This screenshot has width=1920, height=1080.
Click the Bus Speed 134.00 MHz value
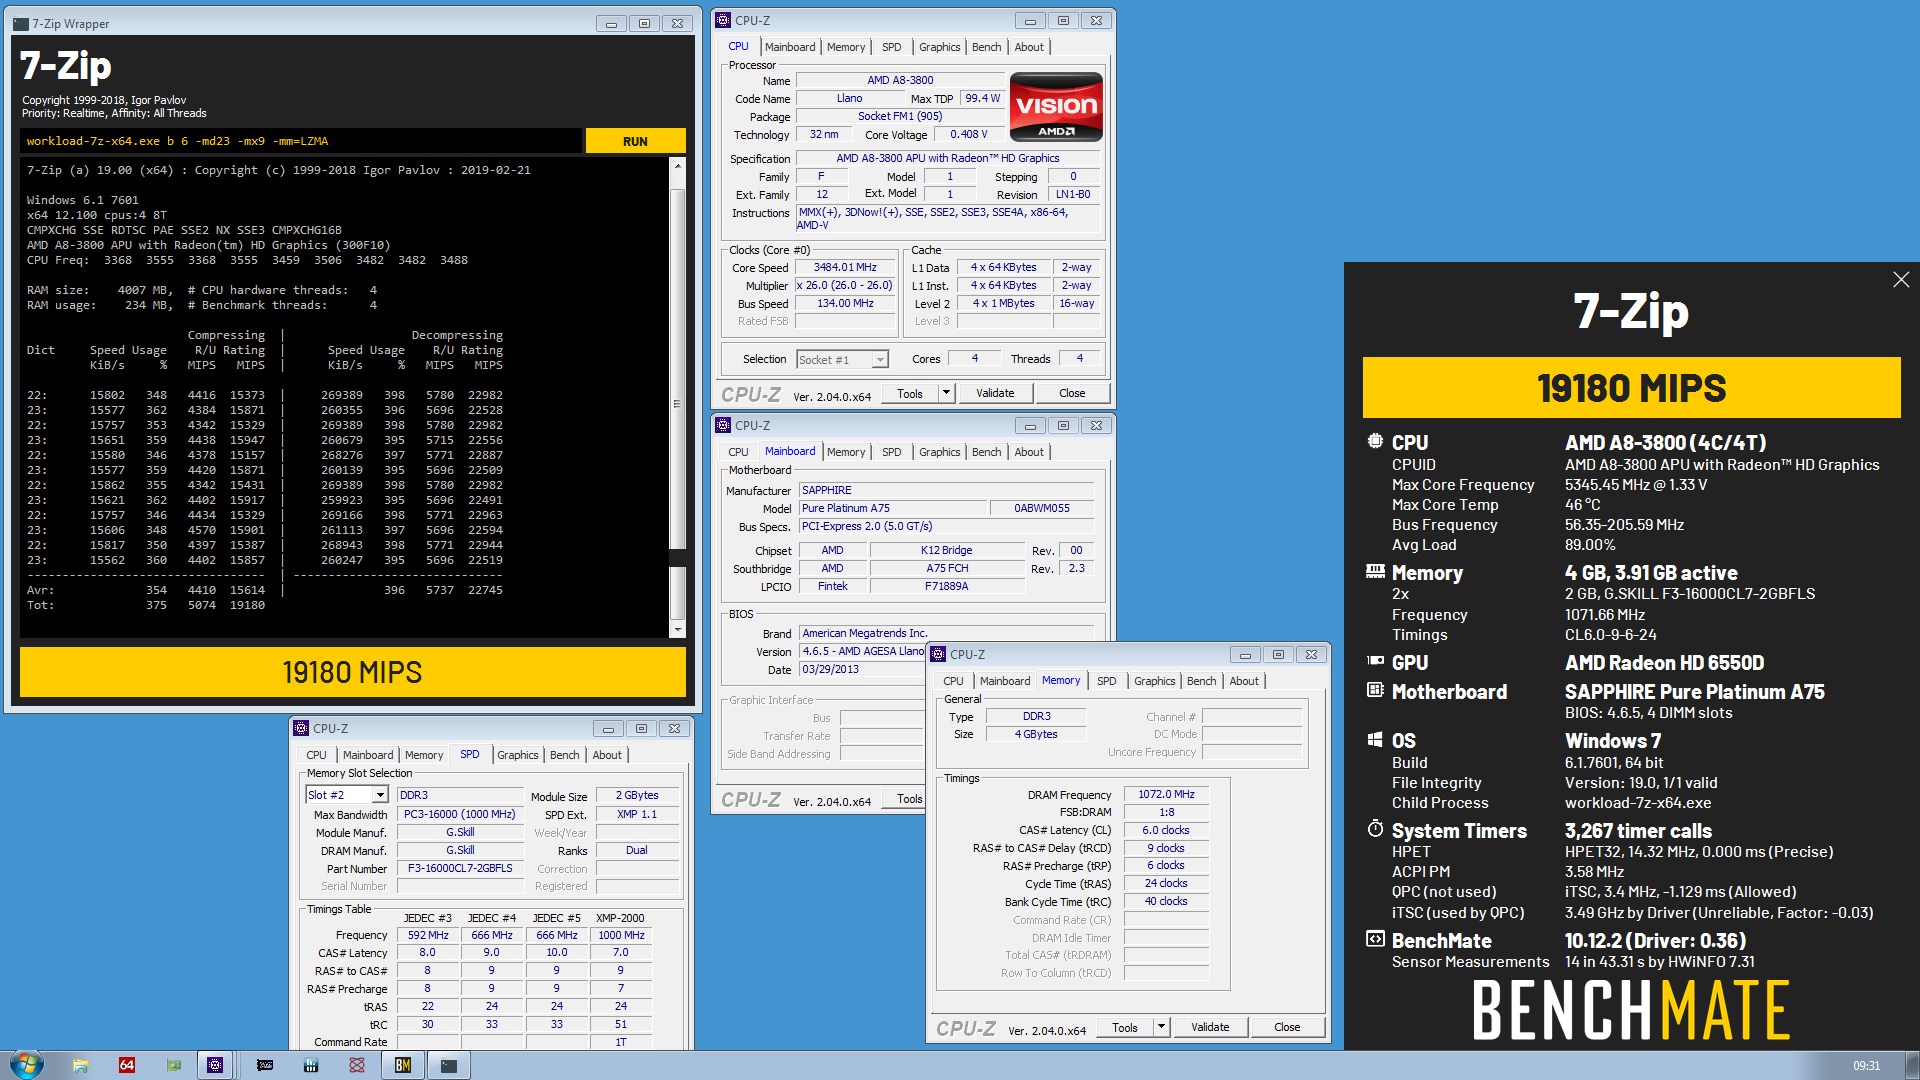tap(845, 304)
